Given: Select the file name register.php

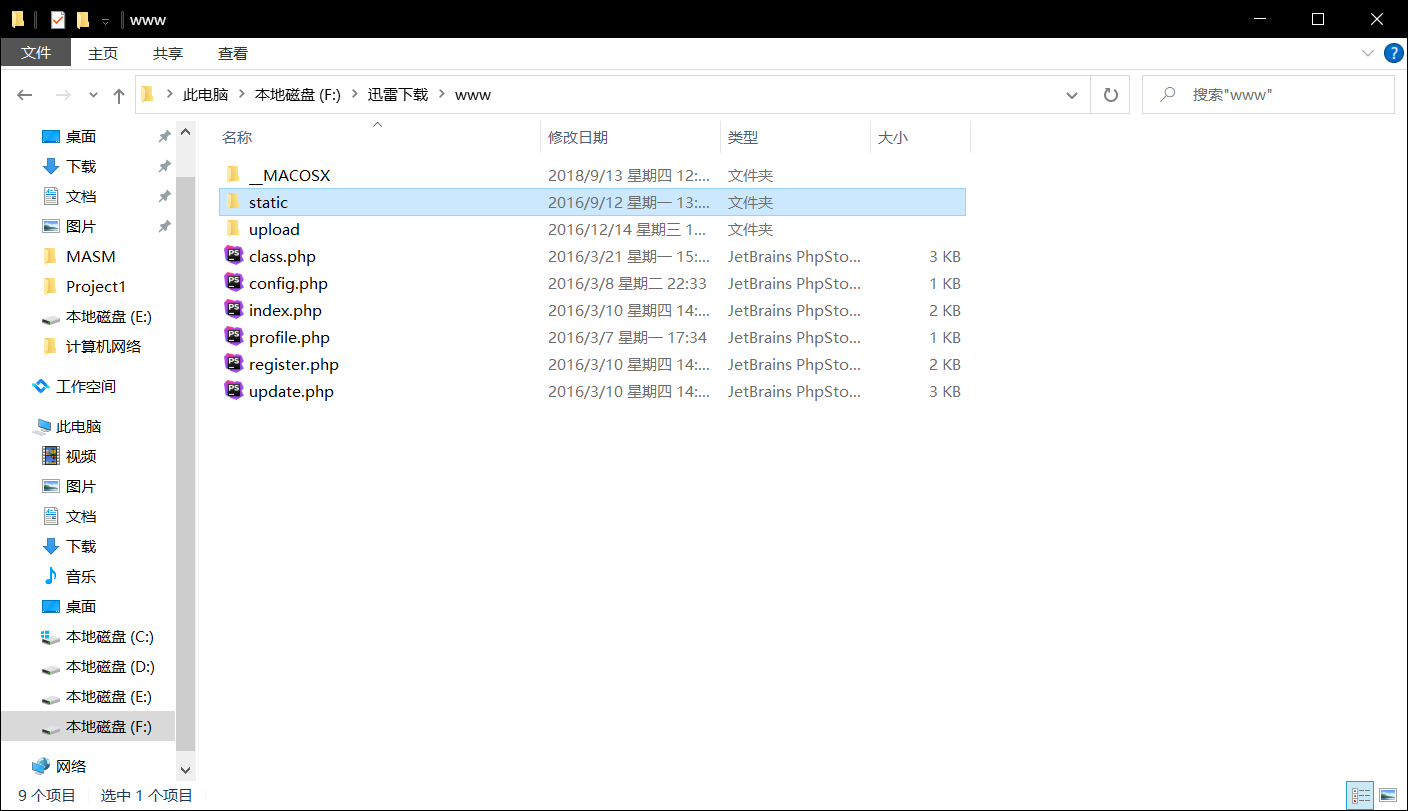Looking at the screenshot, I should [x=294, y=364].
